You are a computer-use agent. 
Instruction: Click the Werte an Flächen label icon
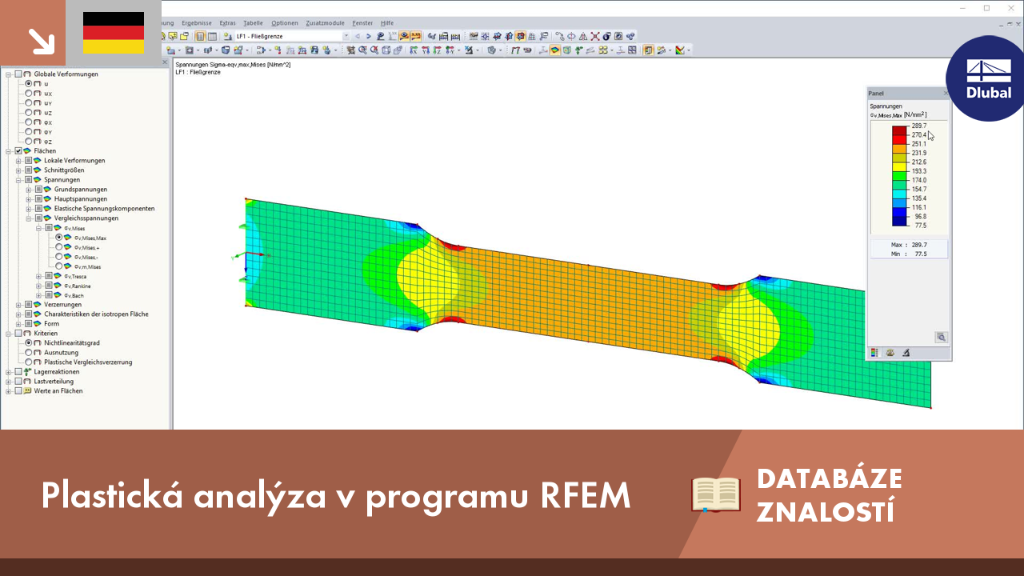(x=27, y=391)
